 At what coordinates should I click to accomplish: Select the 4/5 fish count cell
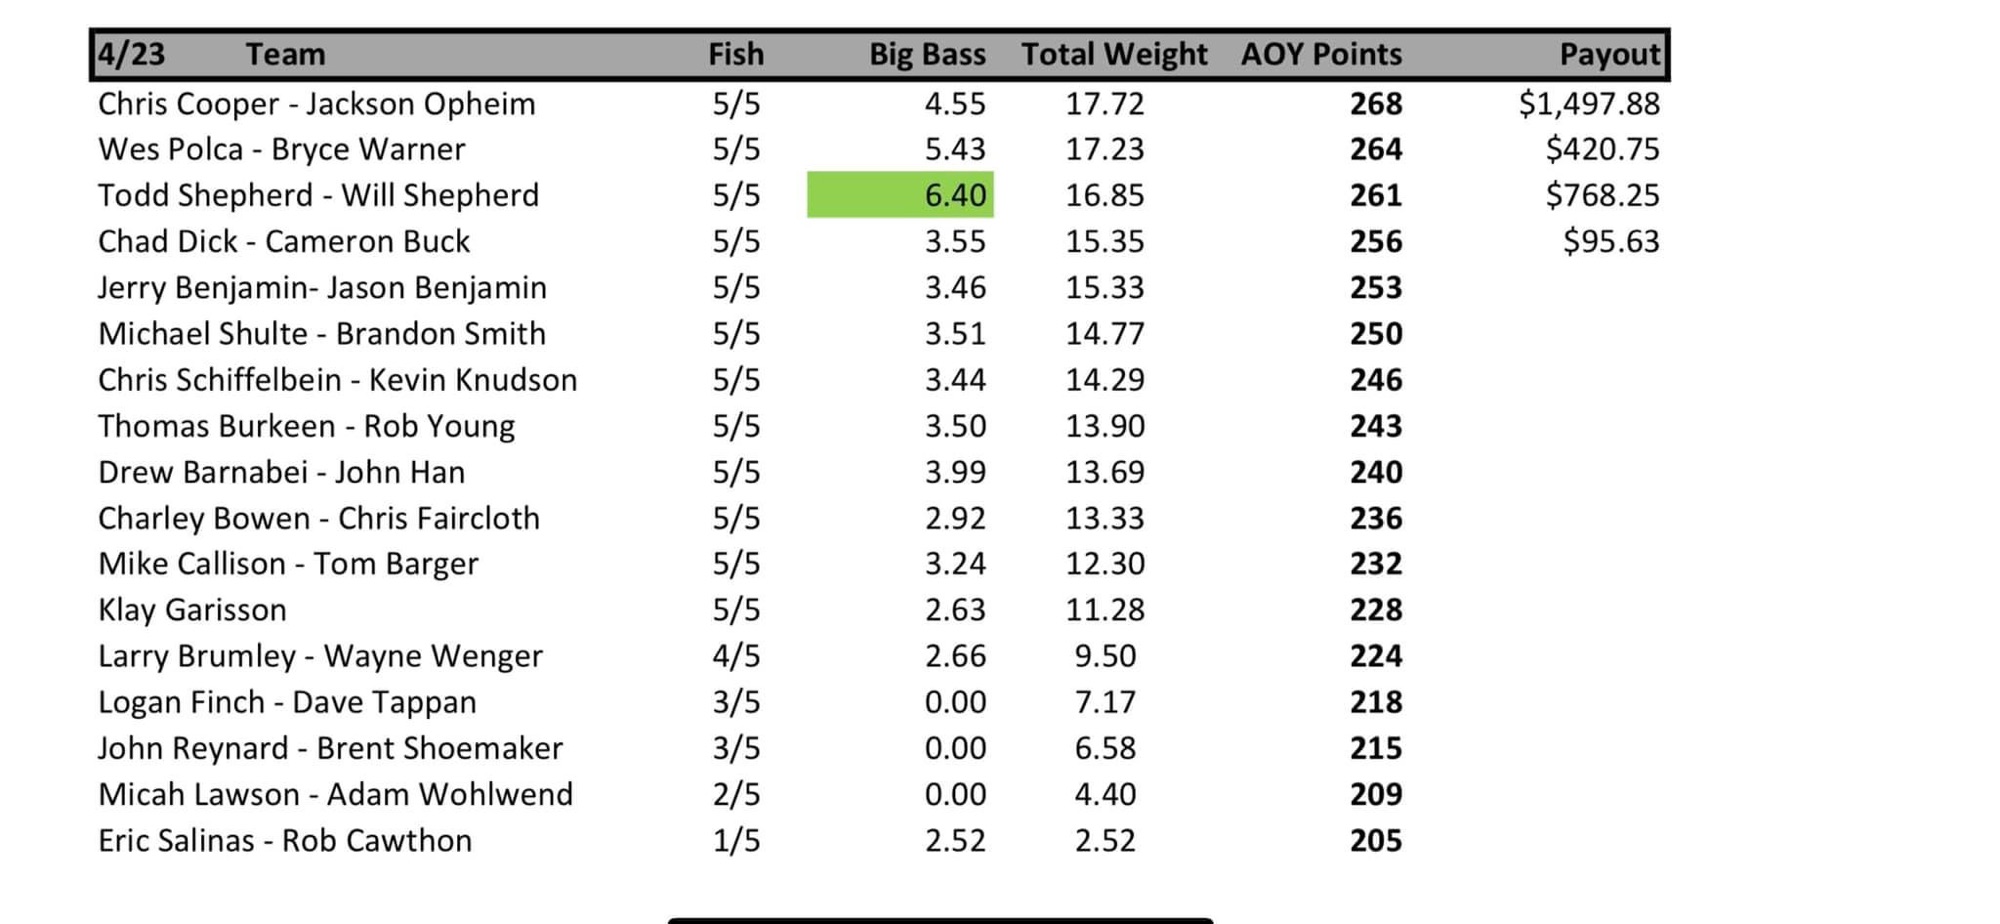tap(736, 656)
